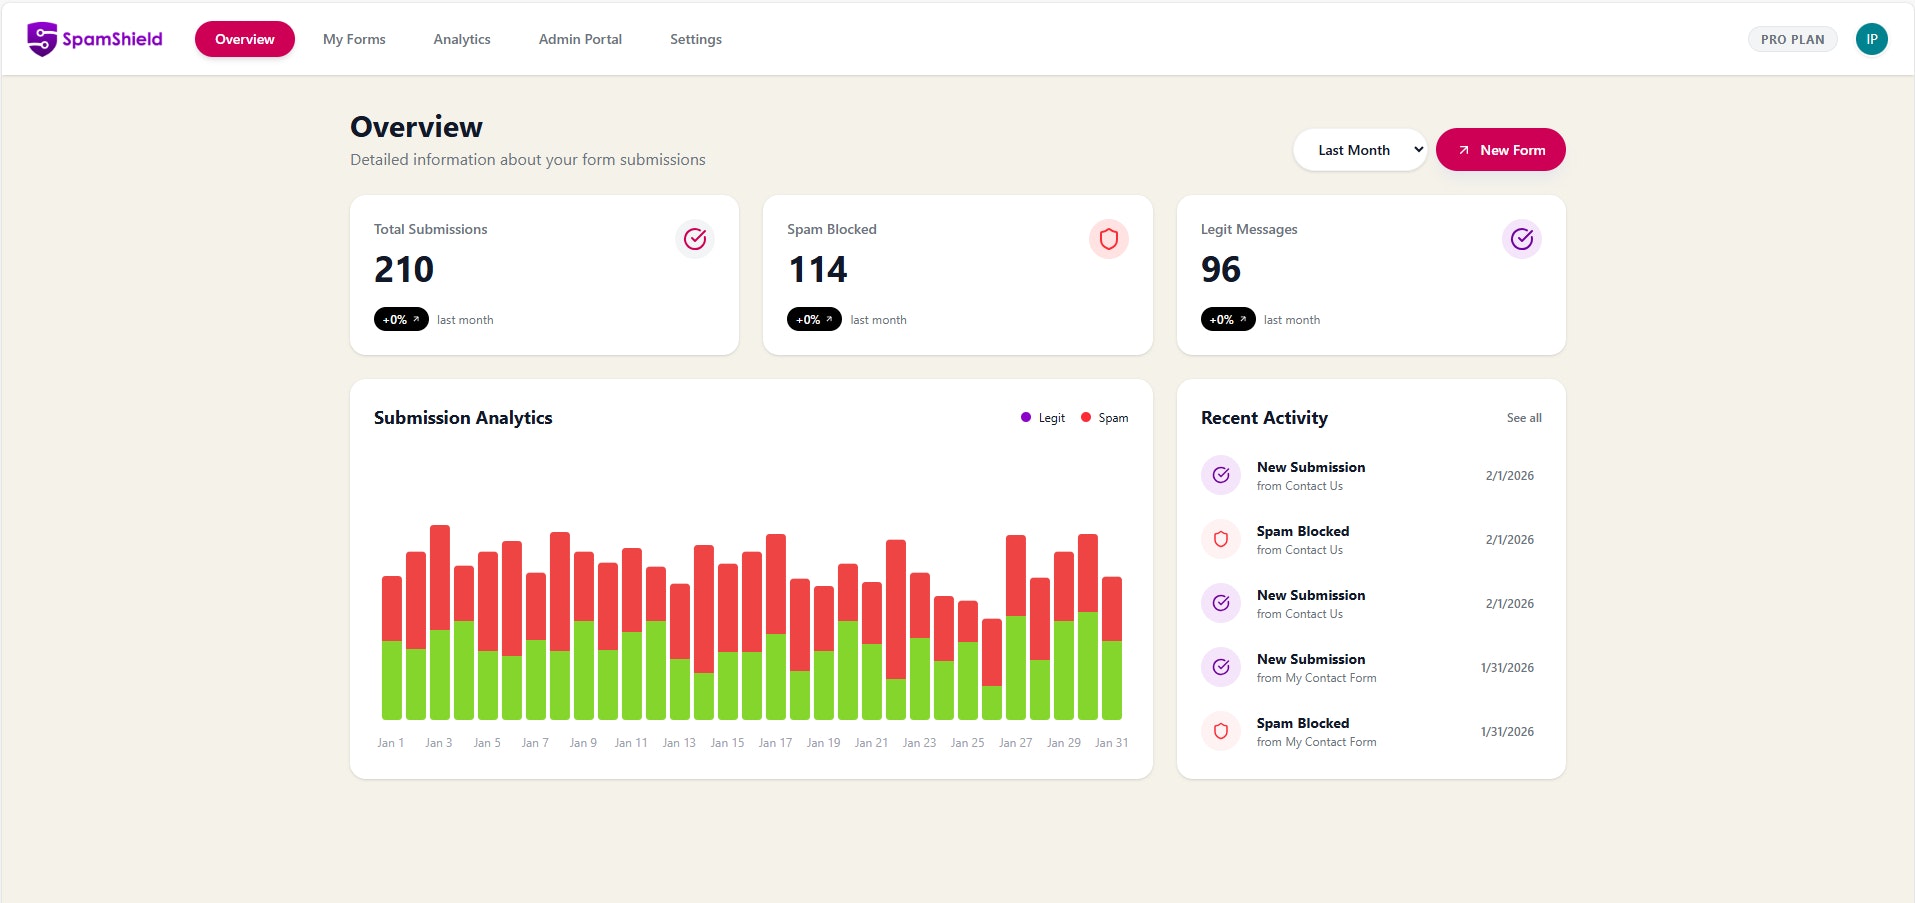This screenshot has width=1915, height=903.
Task: Click the checkmark icon on Total Submissions card
Action: [x=695, y=239]
